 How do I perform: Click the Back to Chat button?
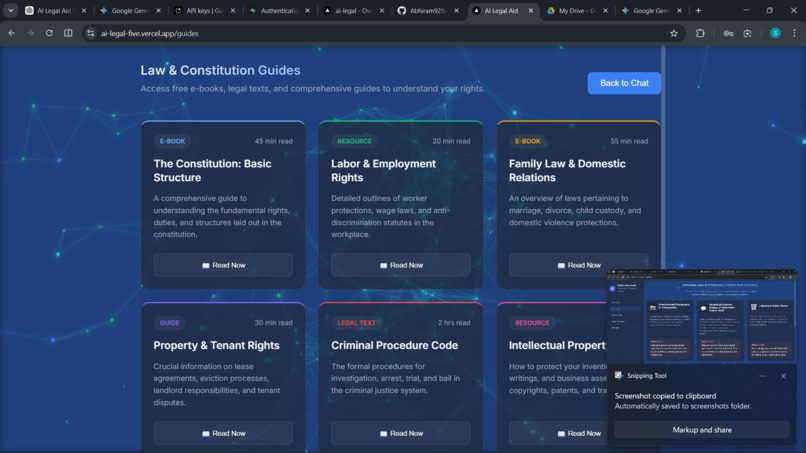coord(624,83)
